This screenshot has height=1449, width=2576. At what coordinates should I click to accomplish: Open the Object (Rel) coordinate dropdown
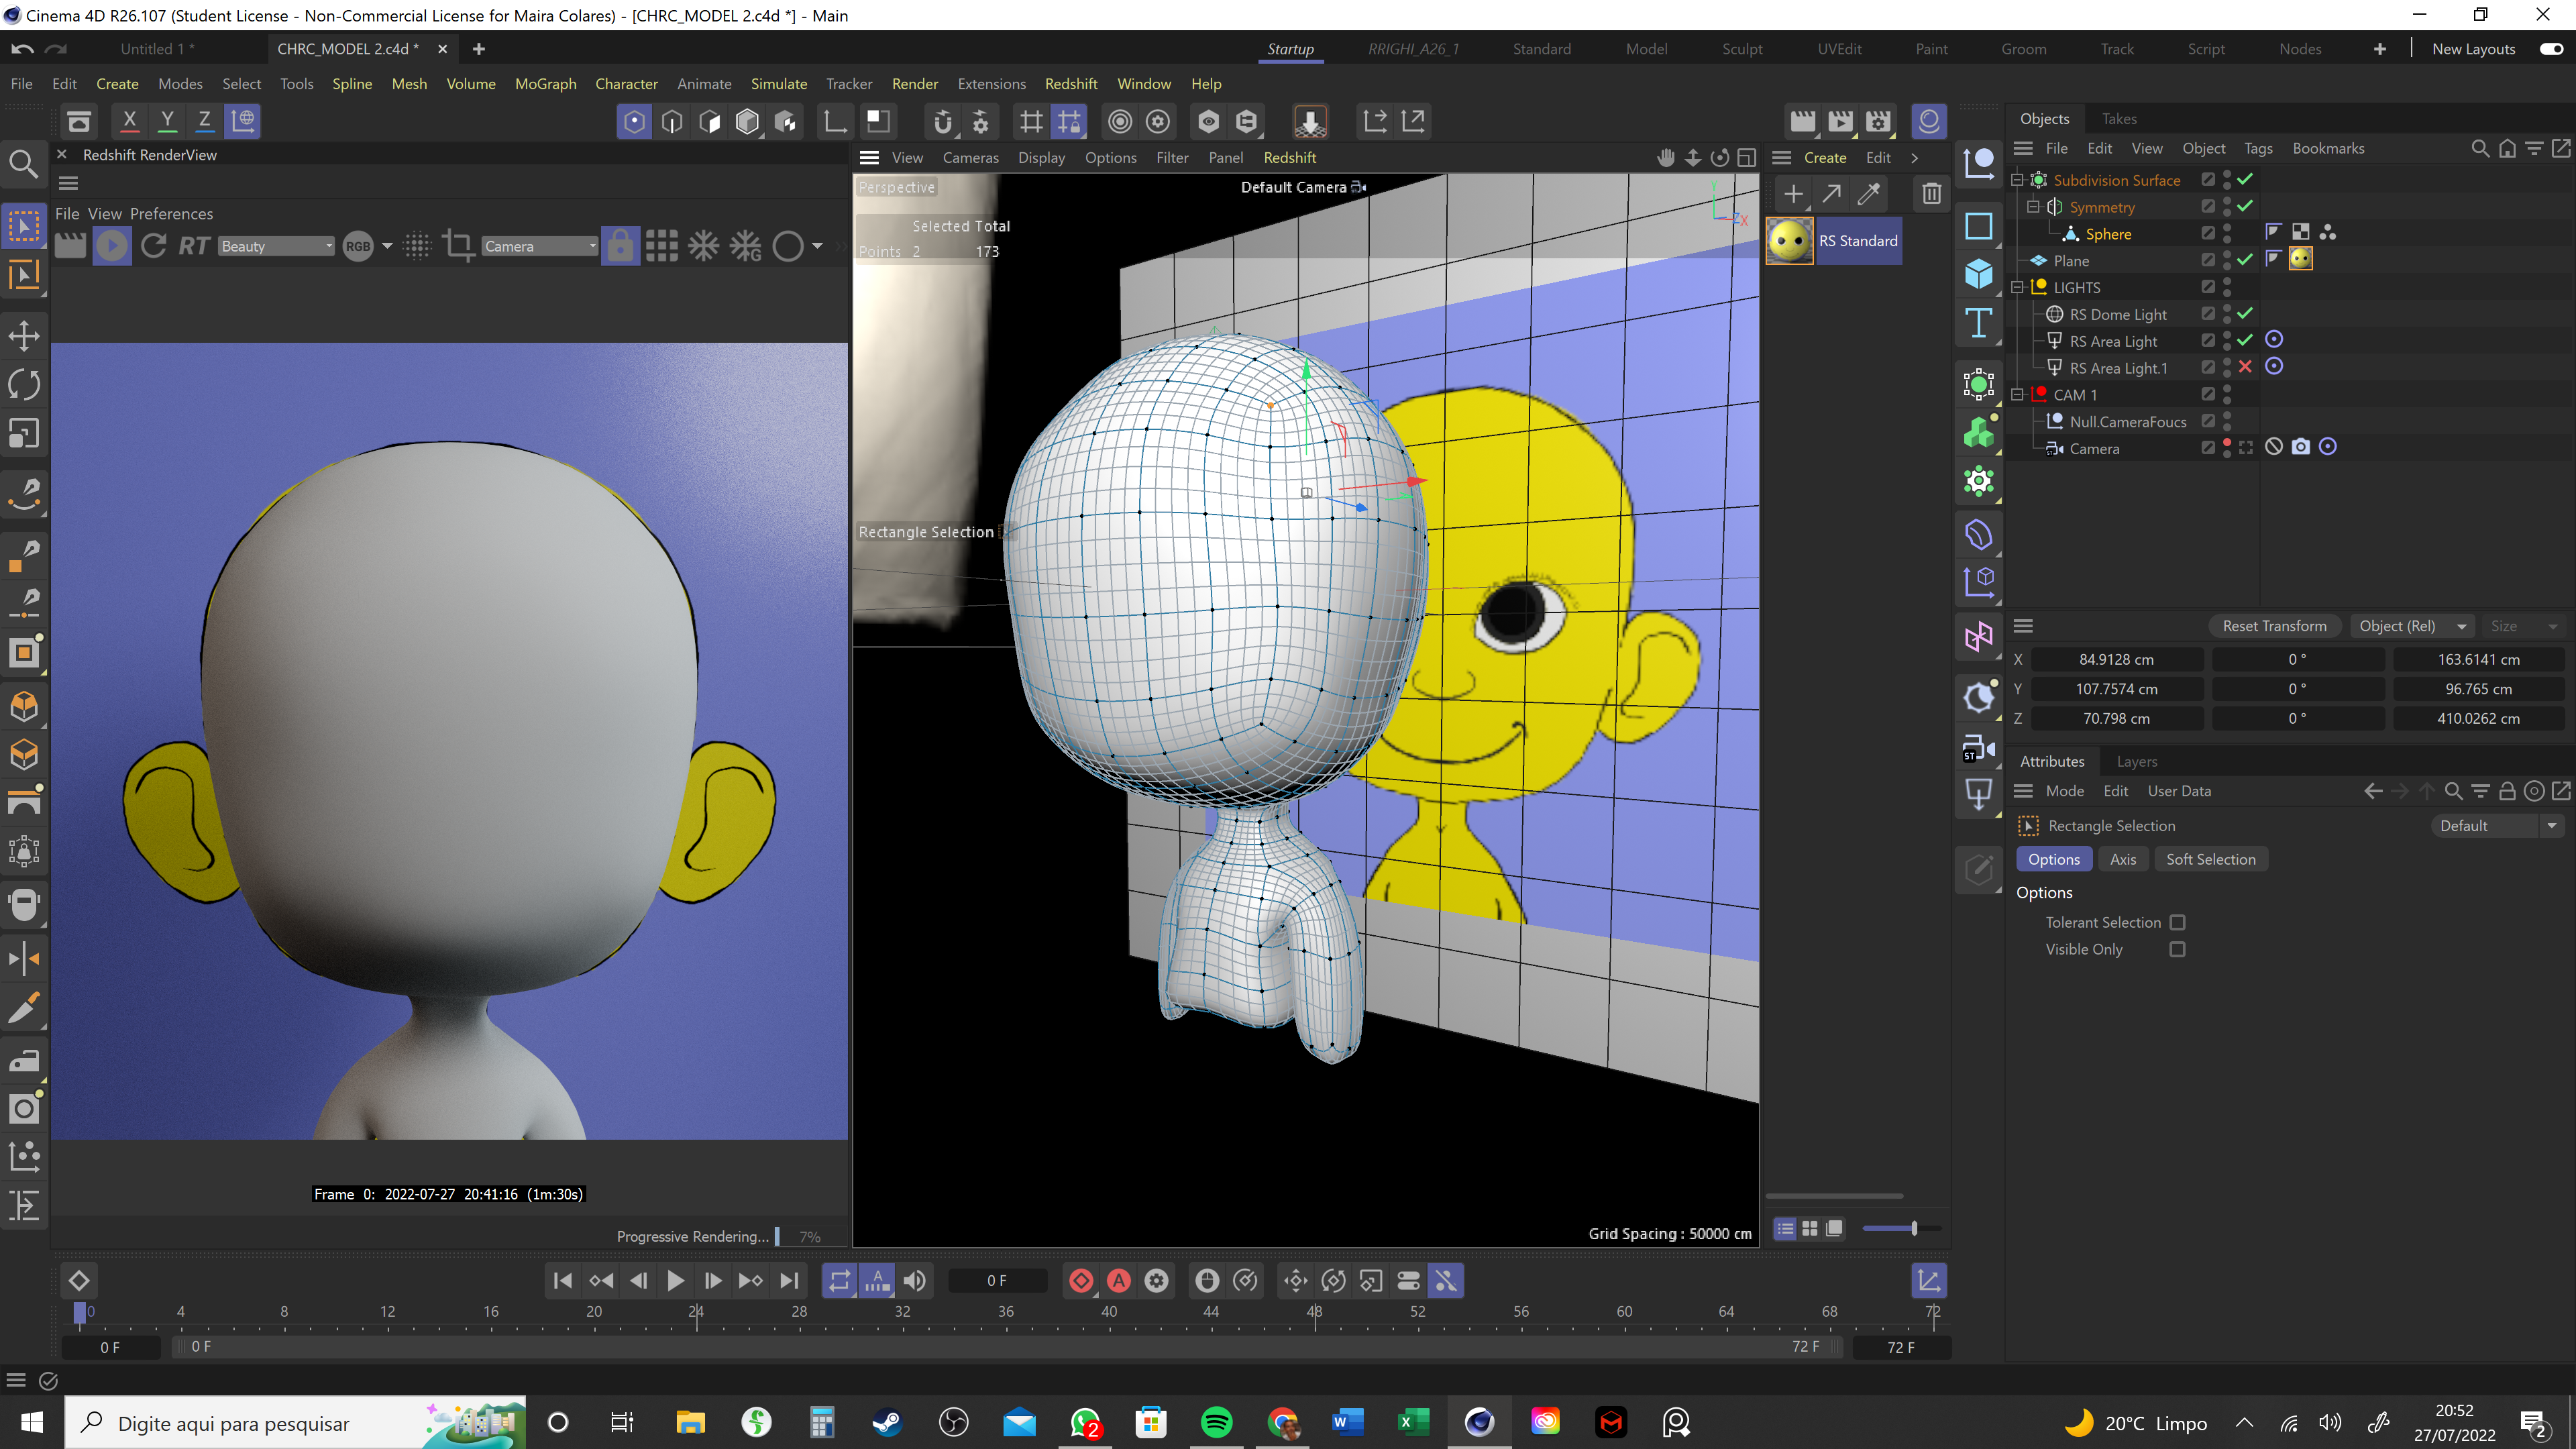click(x=2412, y=626)
